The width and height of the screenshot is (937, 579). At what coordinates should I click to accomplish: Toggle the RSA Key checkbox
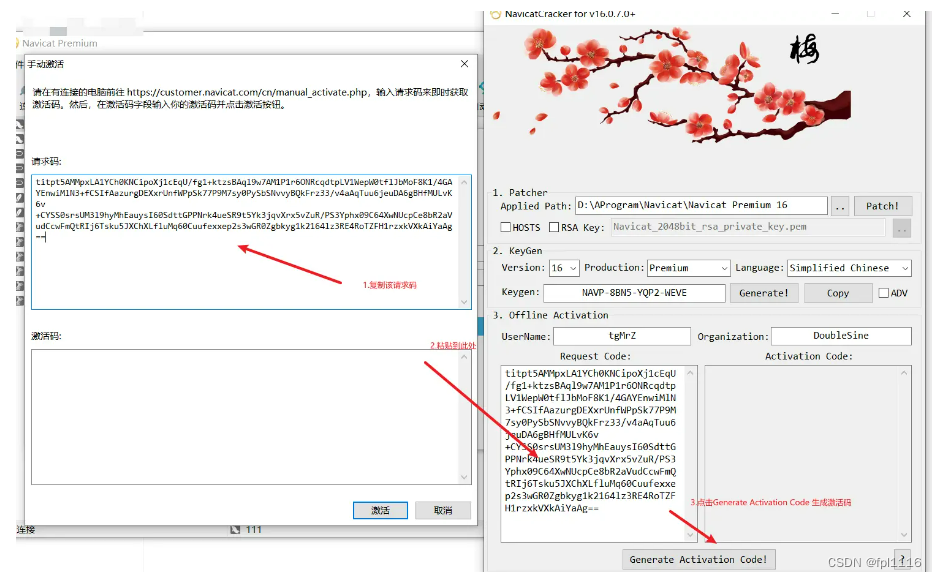[554, 227]
